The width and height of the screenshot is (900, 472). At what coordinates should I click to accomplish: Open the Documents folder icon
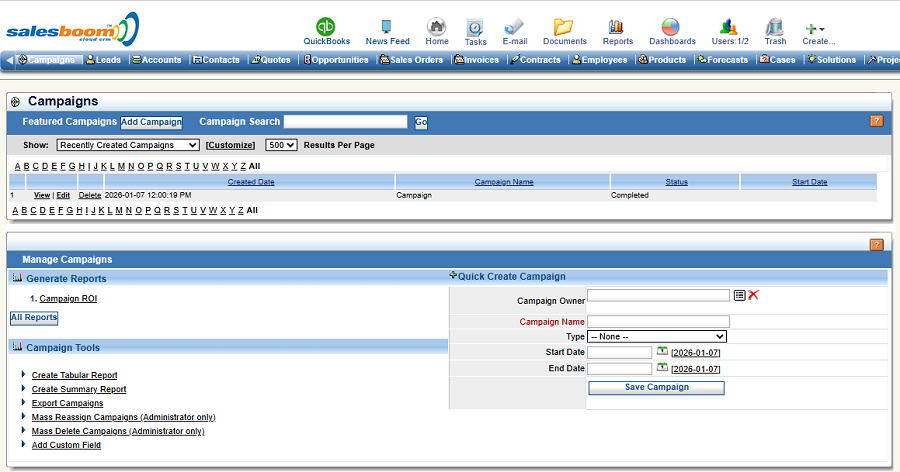(564, 27)
